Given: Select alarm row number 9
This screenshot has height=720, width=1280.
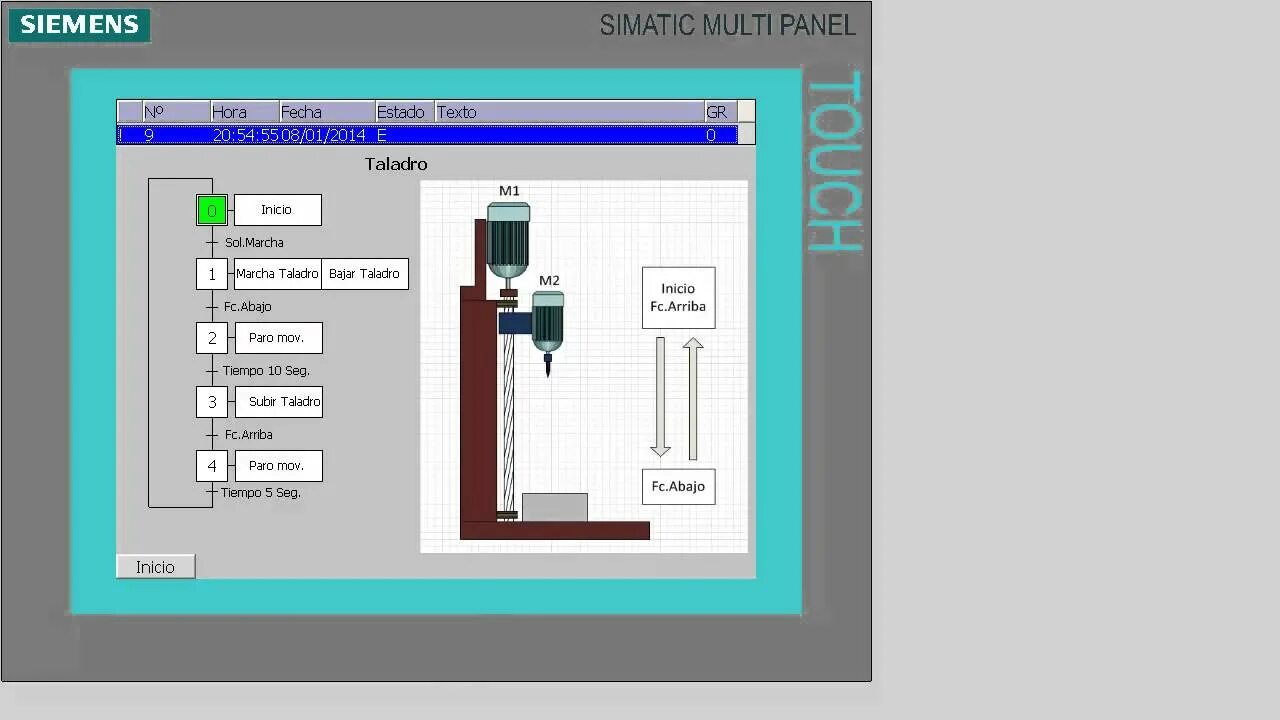Looking at the screenshot, I should [427, 135].
